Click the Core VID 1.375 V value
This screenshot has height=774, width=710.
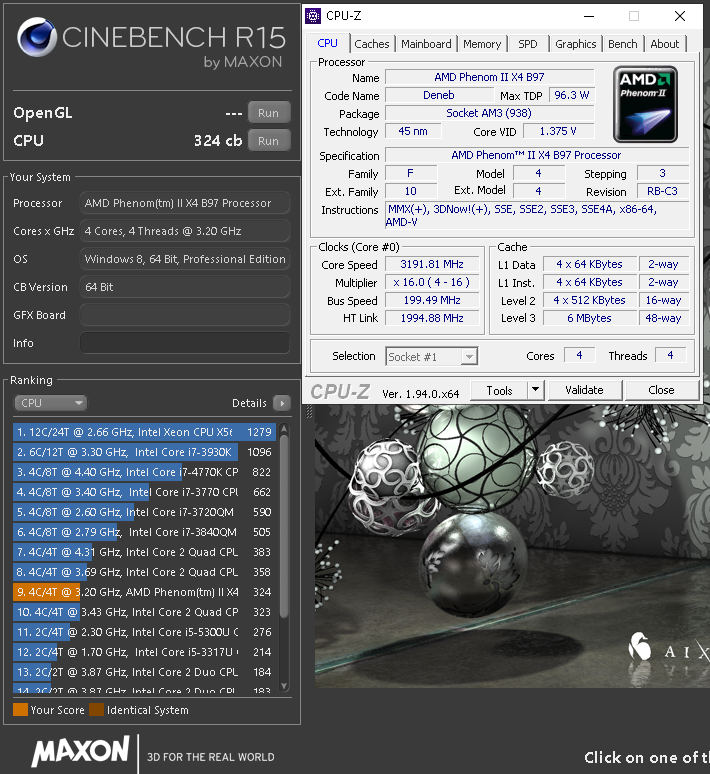558,131
